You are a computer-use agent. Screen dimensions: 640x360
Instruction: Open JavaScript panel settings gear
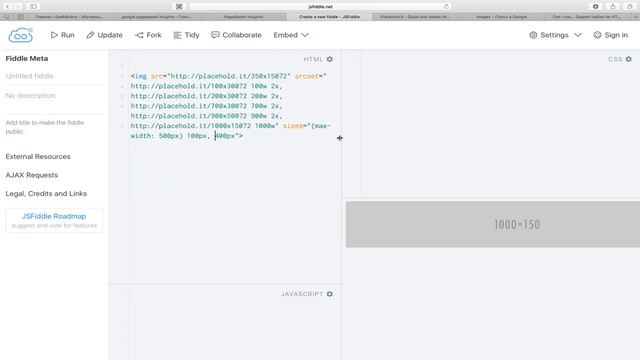pyautogui.click(x=330, y=294)
